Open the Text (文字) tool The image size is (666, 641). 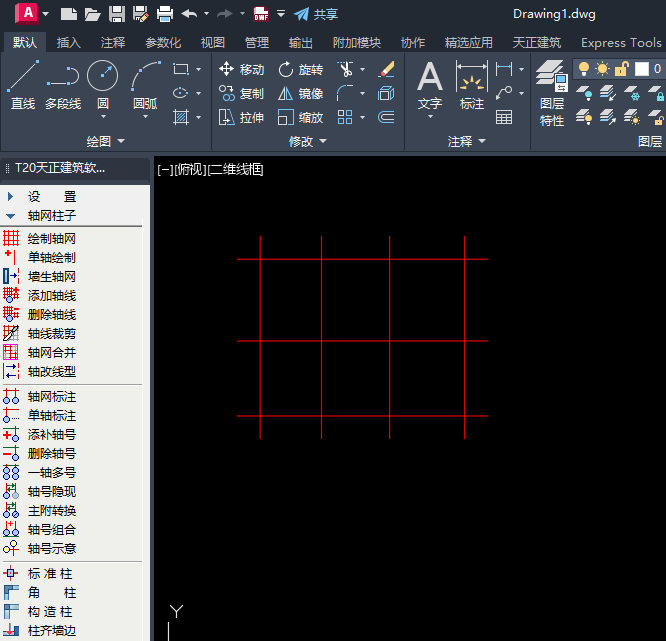430,87
